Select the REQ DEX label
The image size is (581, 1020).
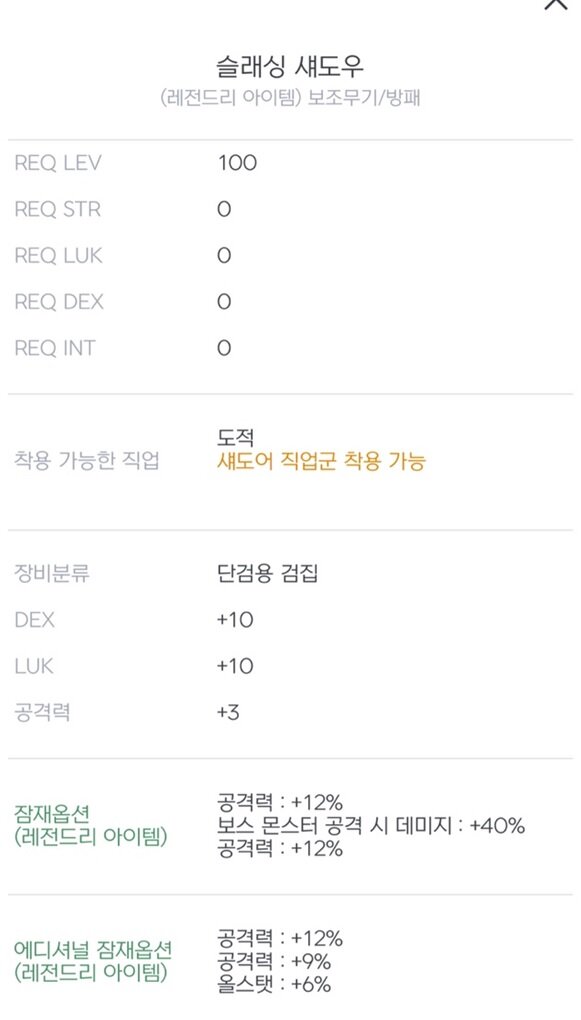tap(59, 302)
